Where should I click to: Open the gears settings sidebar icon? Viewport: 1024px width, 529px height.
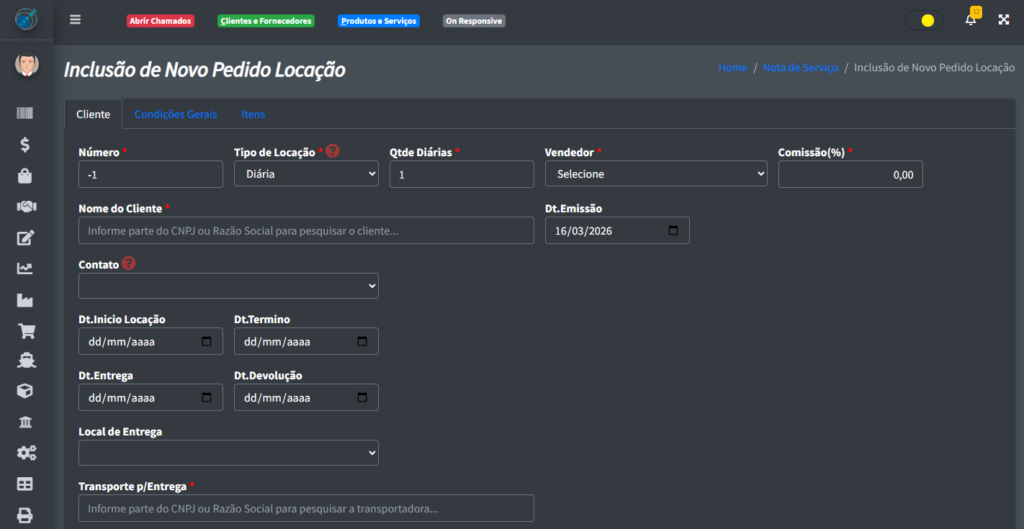pyautogui.click(x=26, y=453)
